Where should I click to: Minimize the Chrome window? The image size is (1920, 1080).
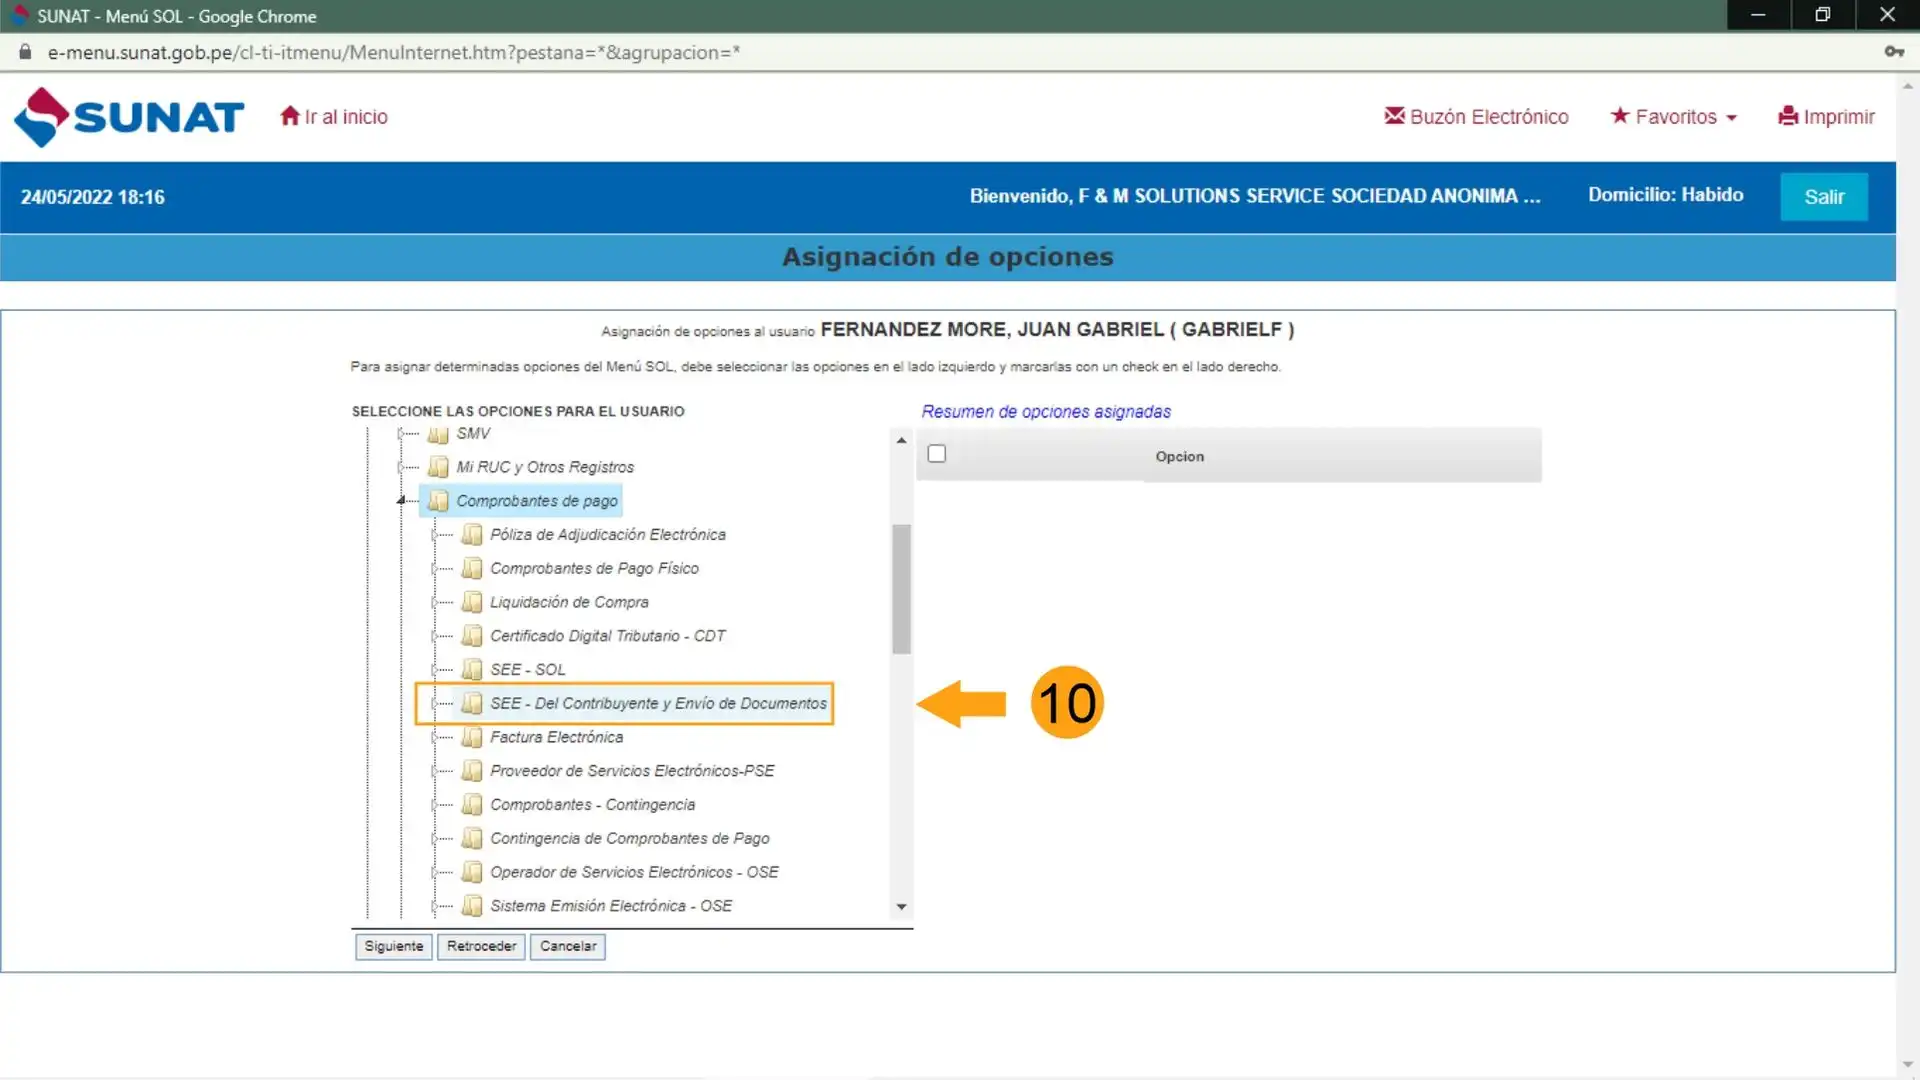(1758, 15)
